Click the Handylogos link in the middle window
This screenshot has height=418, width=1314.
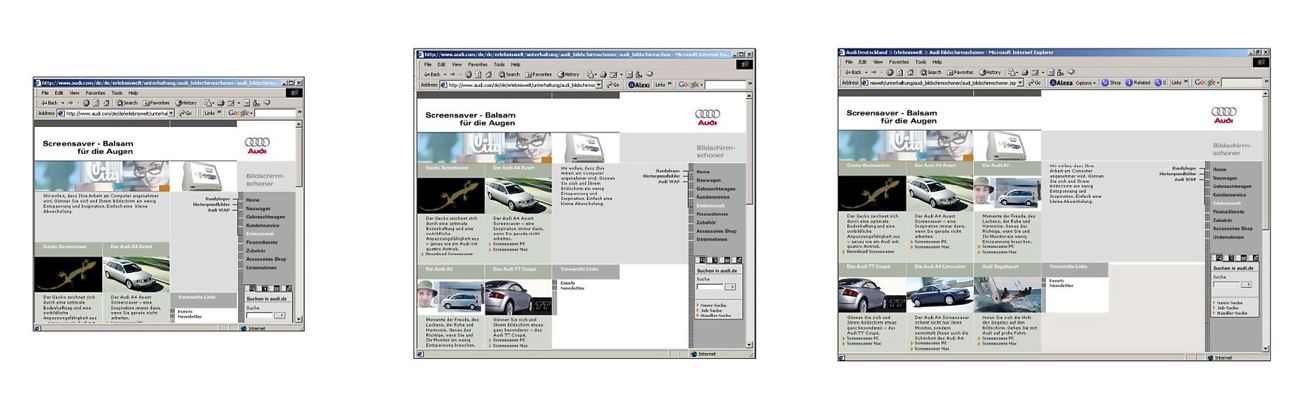667,171
